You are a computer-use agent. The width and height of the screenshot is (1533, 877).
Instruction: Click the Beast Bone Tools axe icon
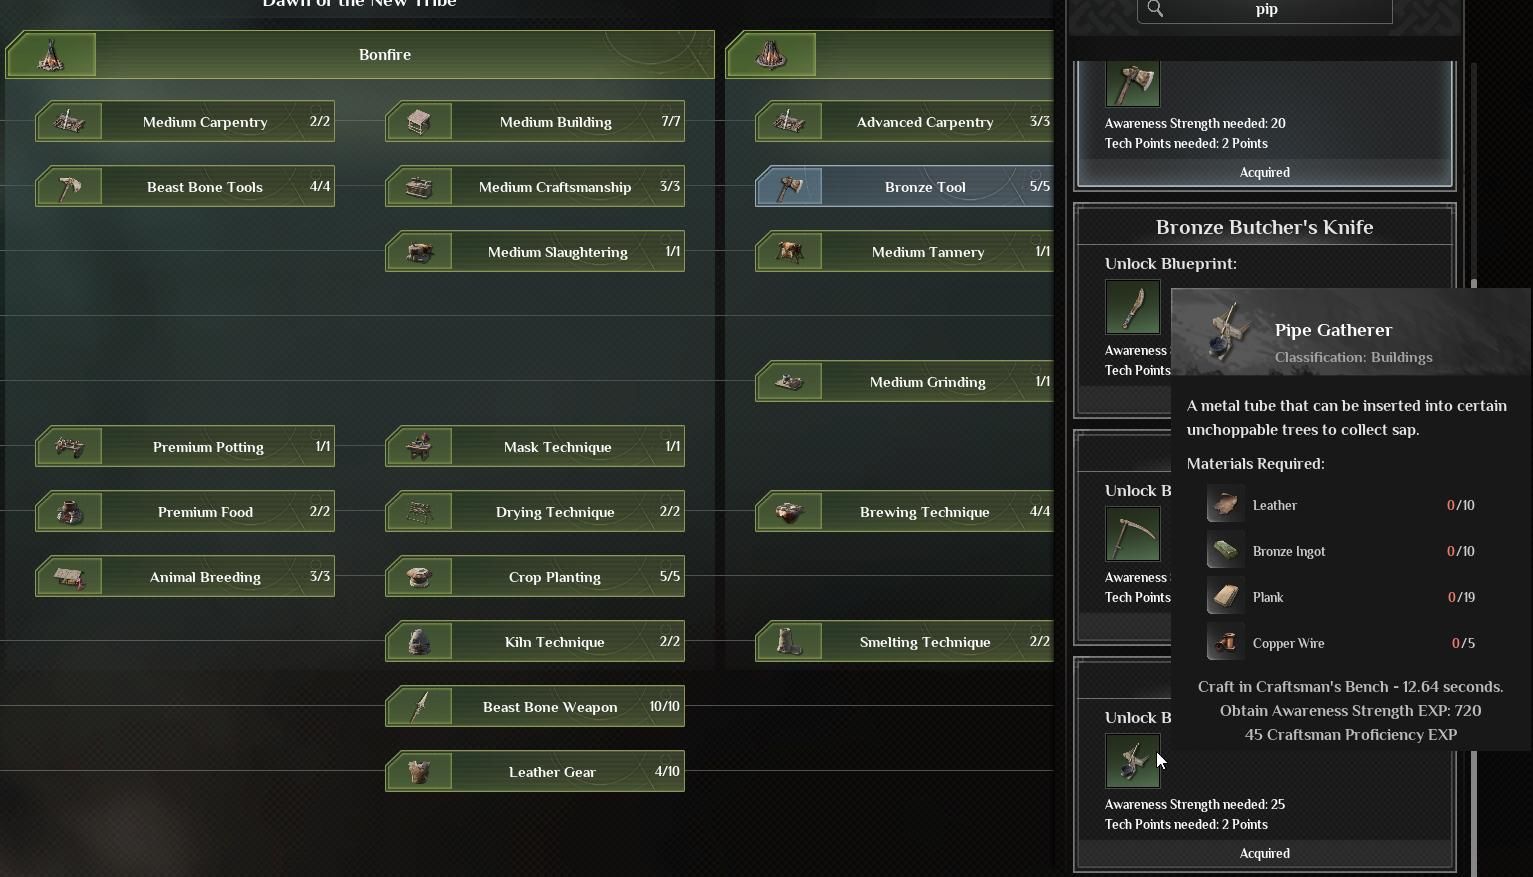[x=69, y=187]
